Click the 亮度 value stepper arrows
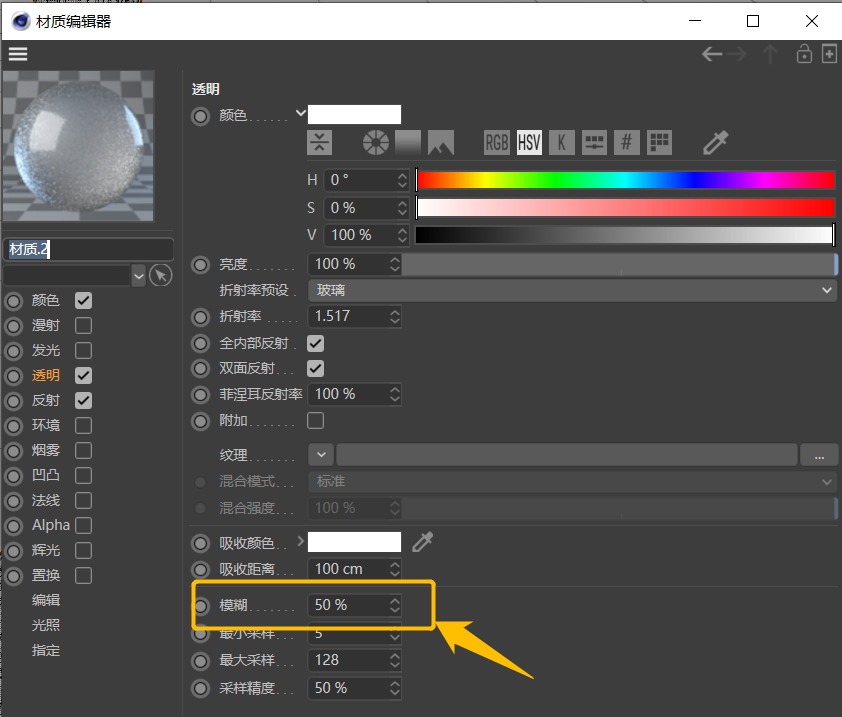This screenshot has width=842, height=717. [395, 264]
